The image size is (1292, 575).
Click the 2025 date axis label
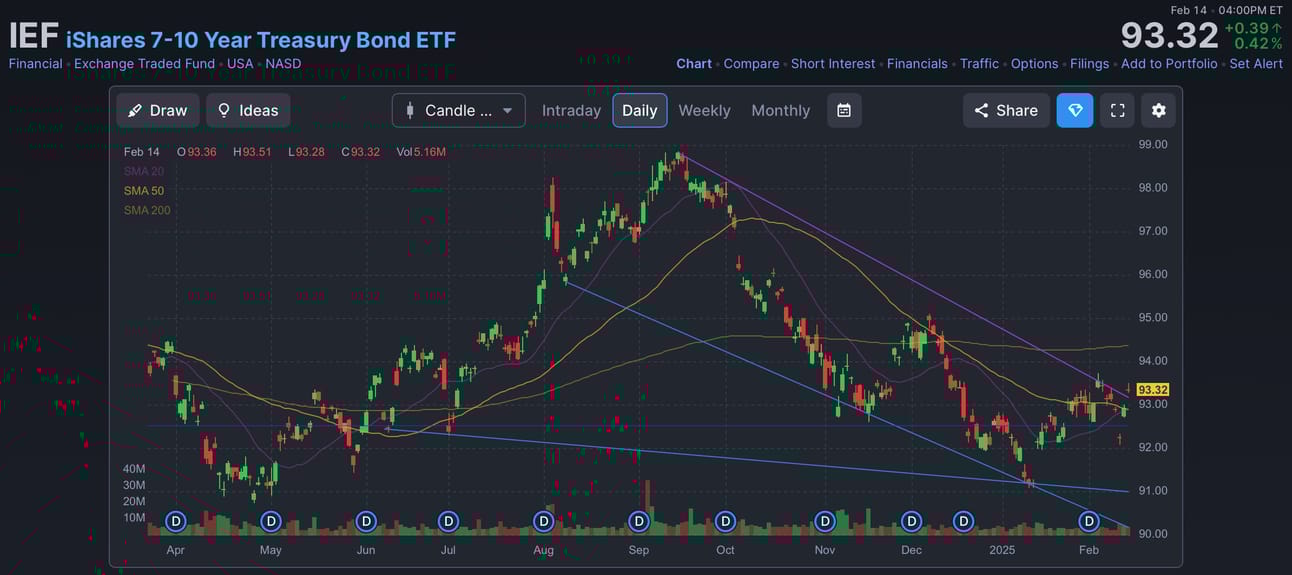(1003, 550)
